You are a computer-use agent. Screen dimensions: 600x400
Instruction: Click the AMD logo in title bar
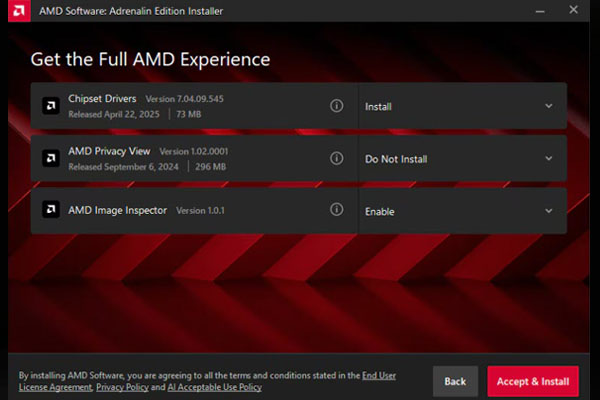pyautogui.click(x=16, y=11)
